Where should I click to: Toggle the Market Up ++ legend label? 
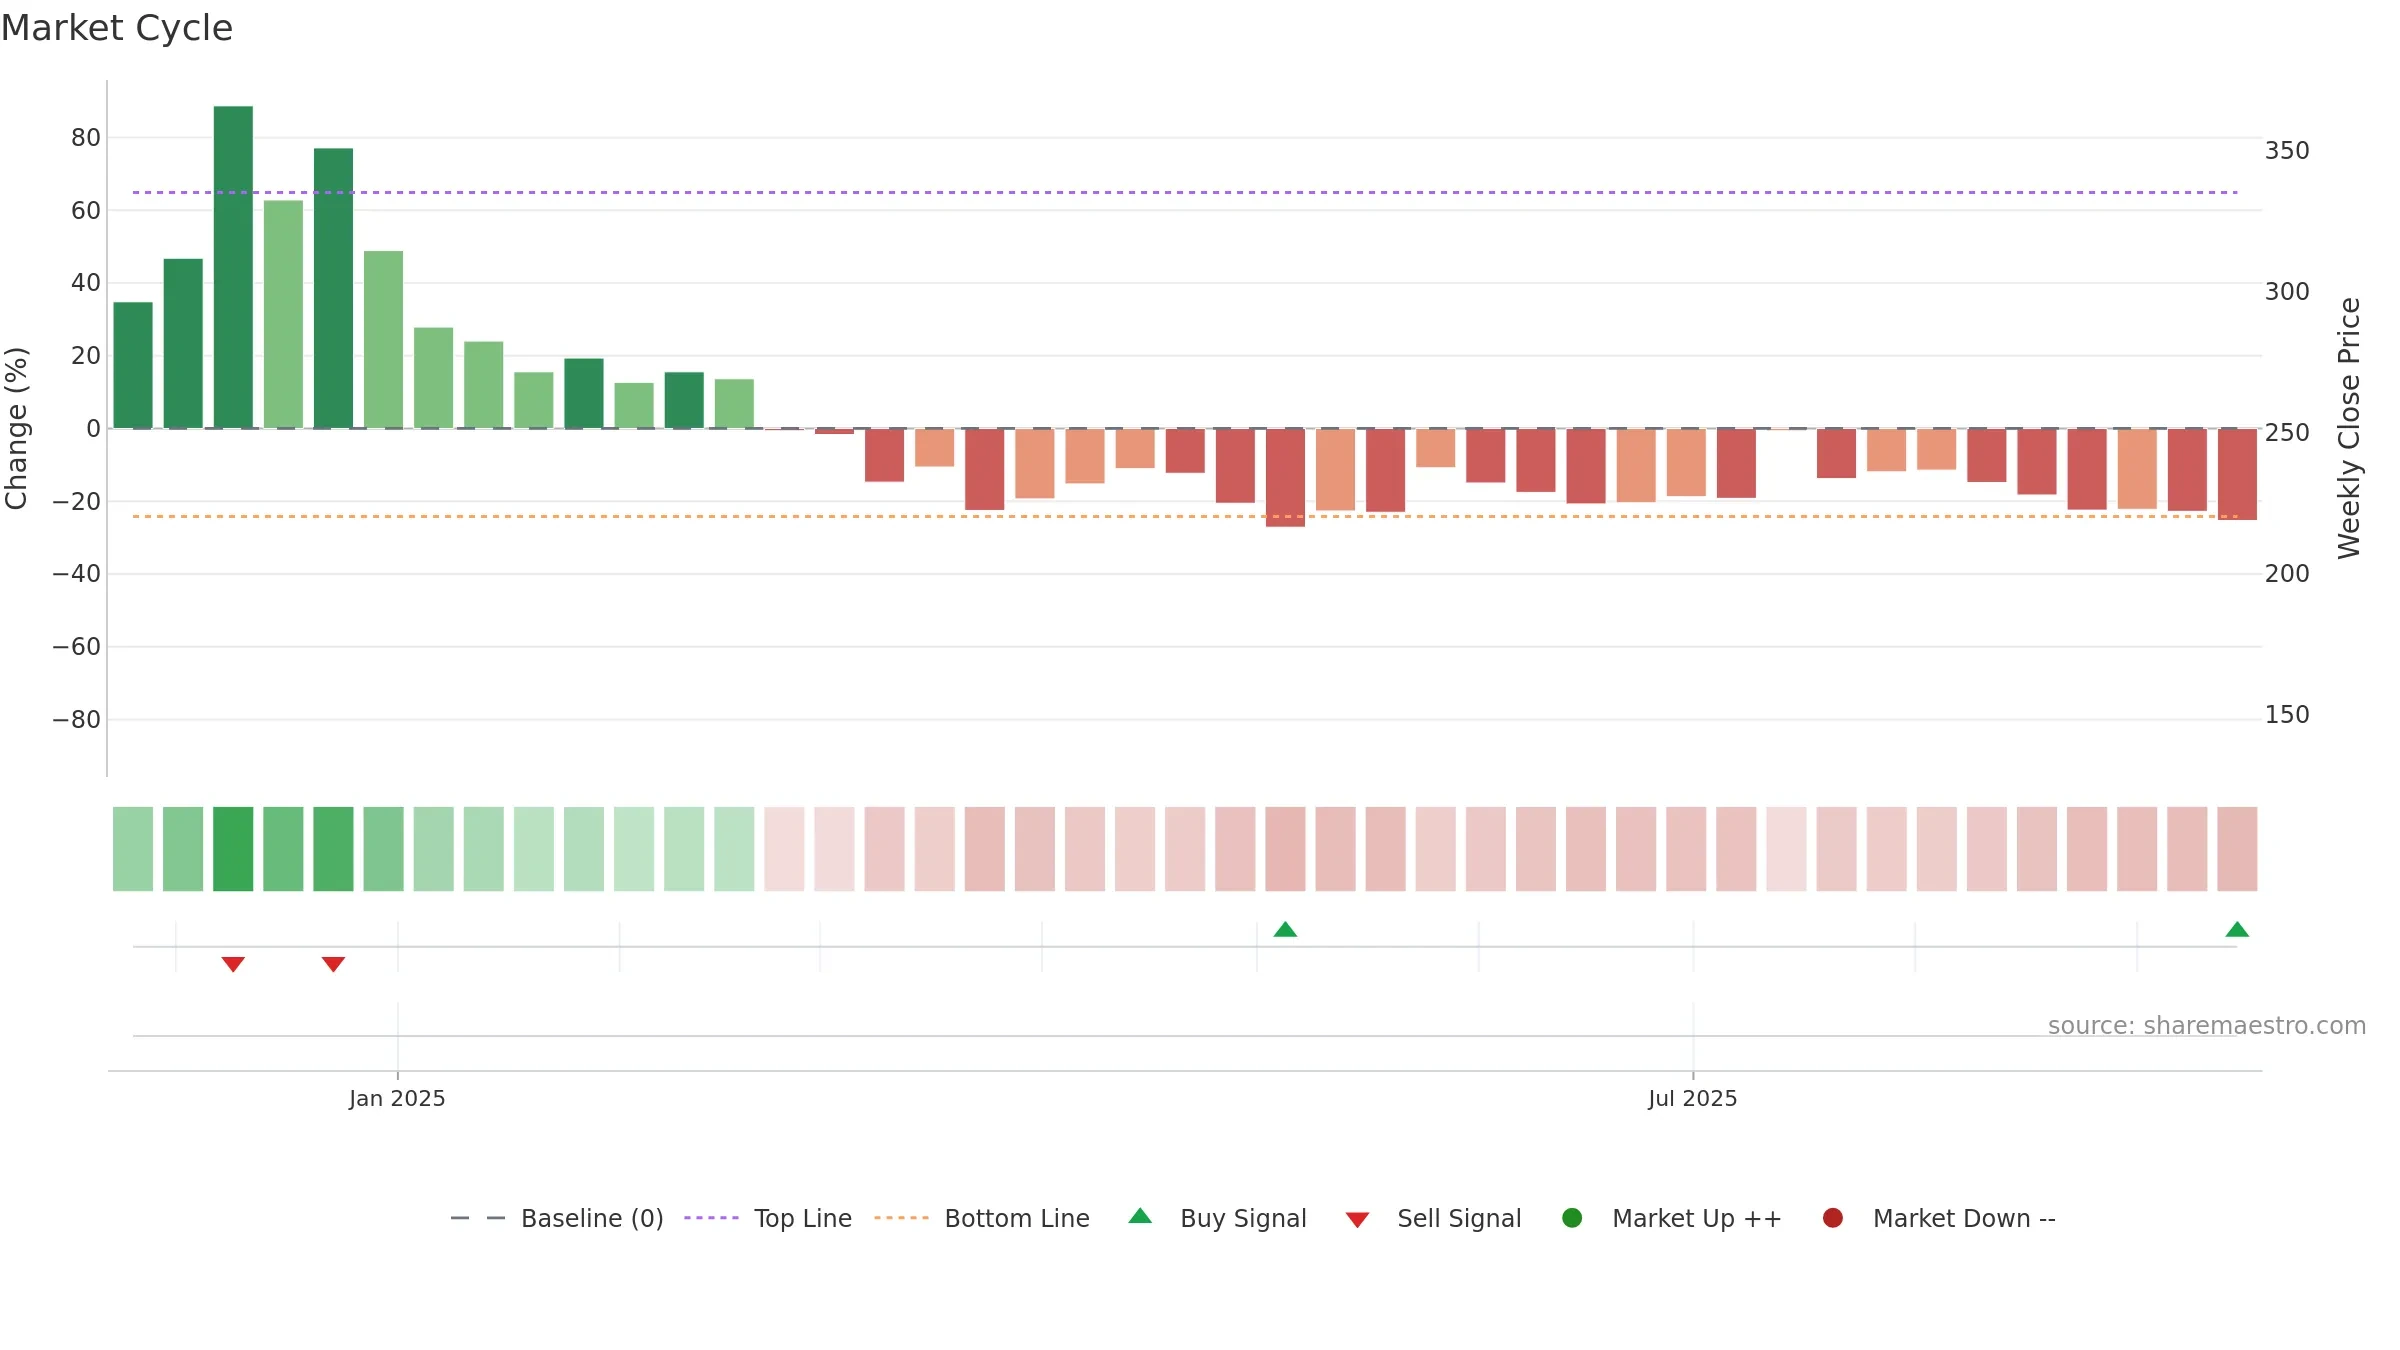tap(1697, 1219)
